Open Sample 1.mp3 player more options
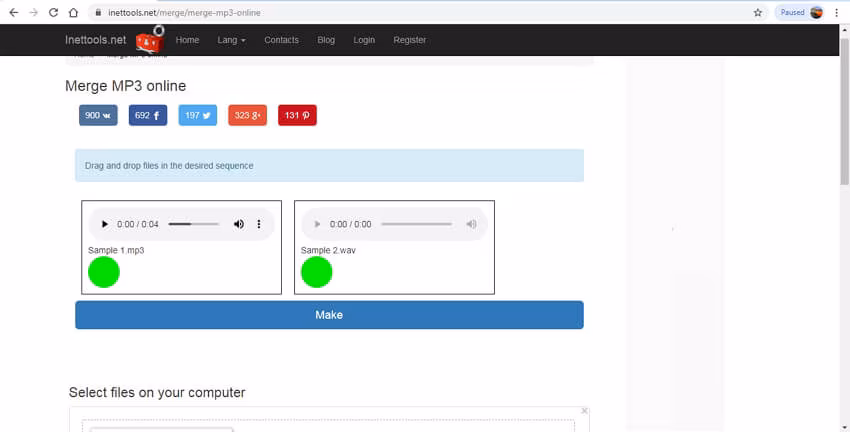The height and width of the screenshot is (432, 850). pyautogui.click(x=259, y=224)
